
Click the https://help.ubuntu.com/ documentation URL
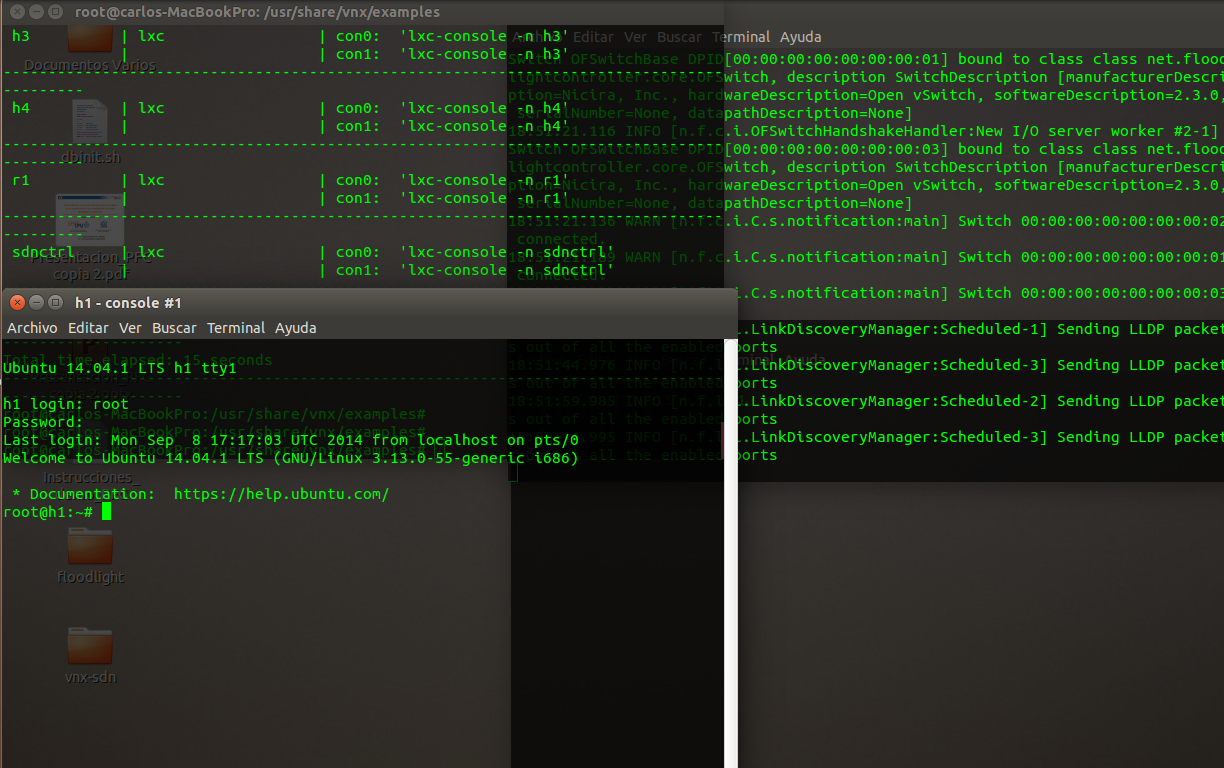[281, 494]
